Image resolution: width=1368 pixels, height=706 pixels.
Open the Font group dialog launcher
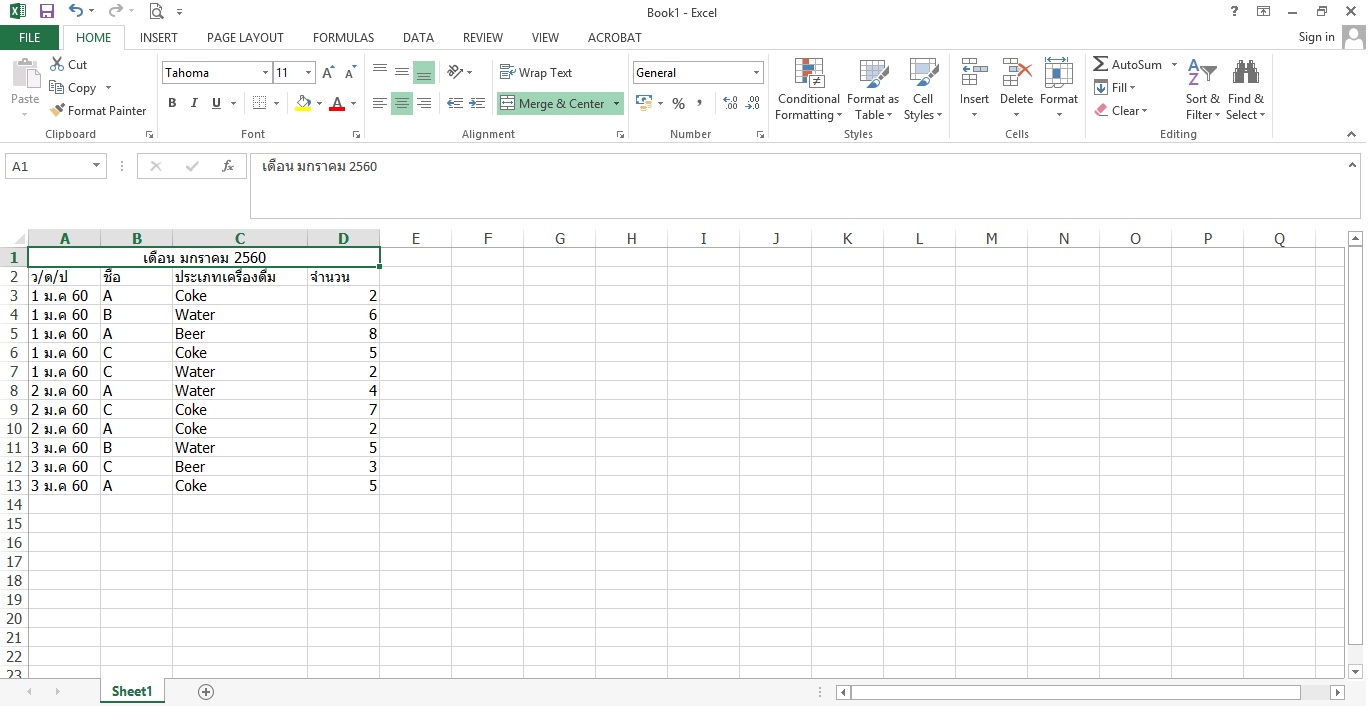tap(356, 134)
